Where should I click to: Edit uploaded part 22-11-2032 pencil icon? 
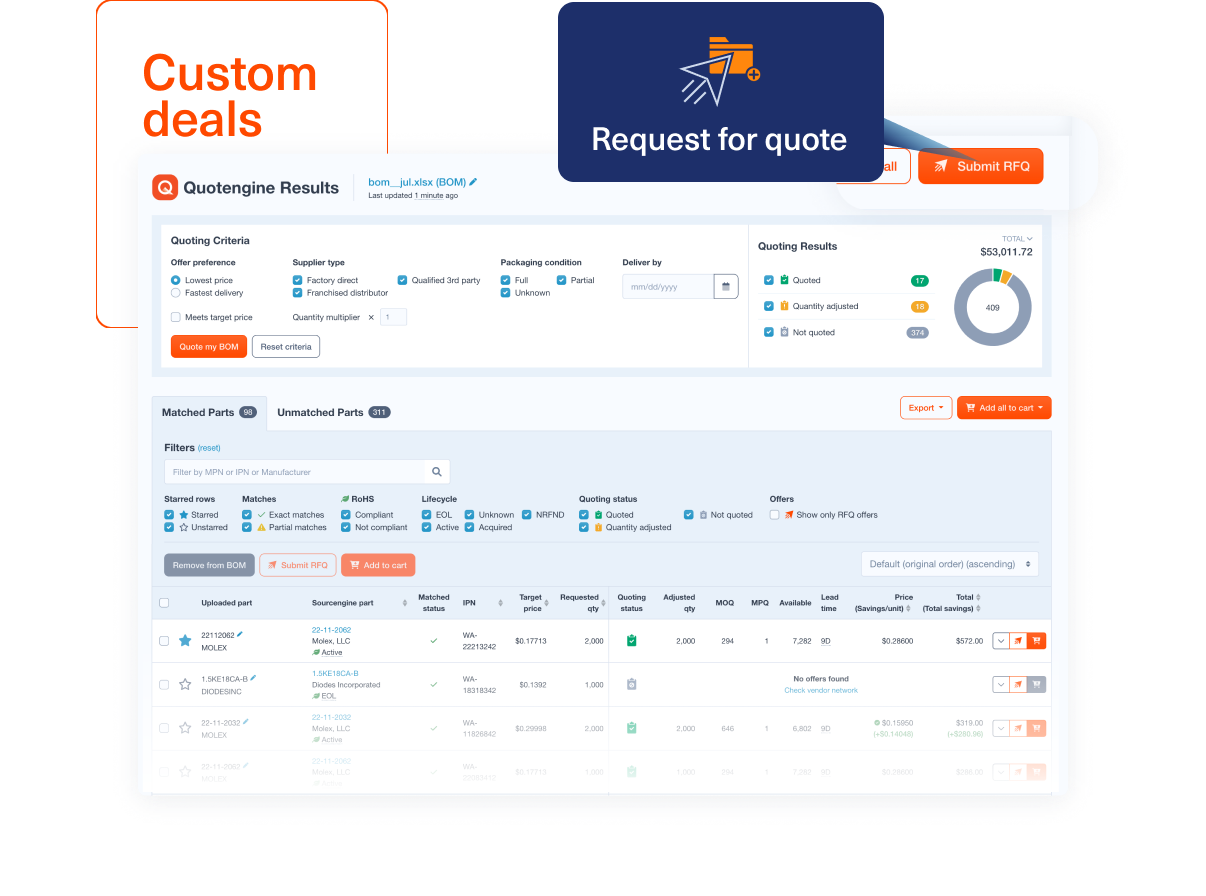coord(246,721)
